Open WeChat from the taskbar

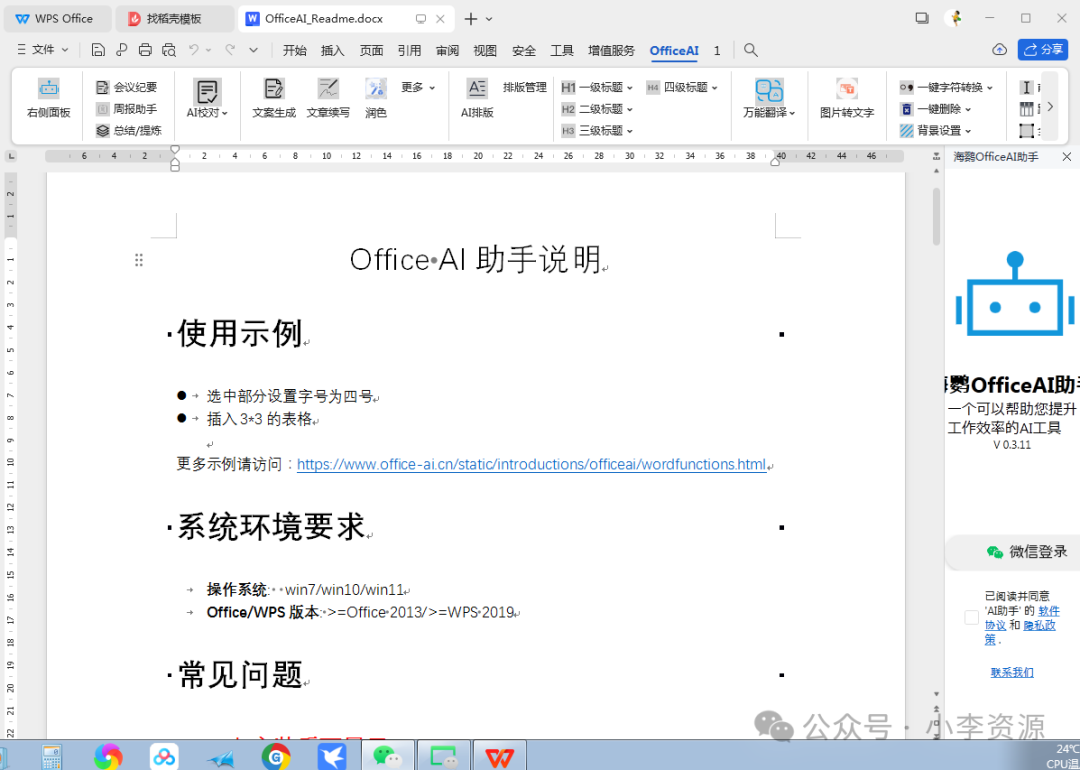click(x=387, y=757)
